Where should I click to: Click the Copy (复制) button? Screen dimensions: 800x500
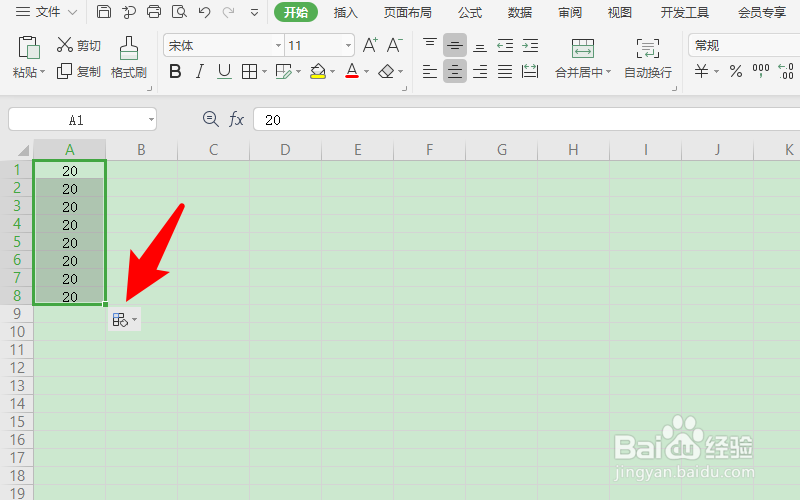(x=79, y=71)
